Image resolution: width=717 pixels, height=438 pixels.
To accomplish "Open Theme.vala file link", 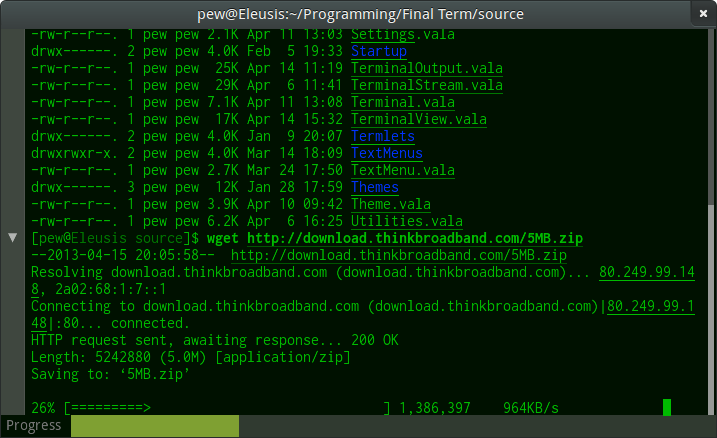I will click(391, 204).
